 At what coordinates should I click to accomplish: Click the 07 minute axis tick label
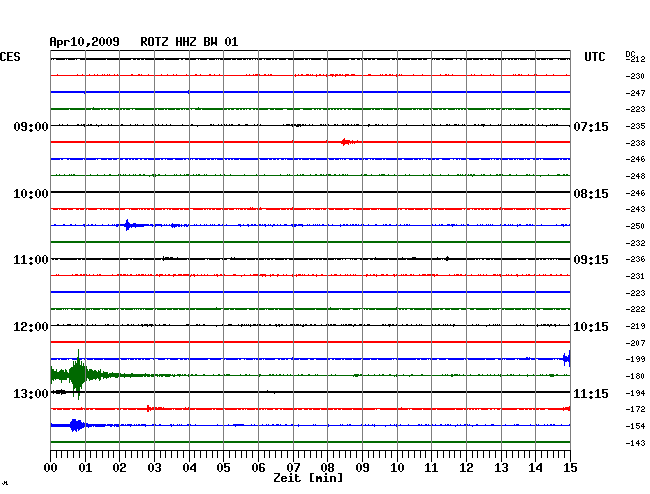[293, 468]
